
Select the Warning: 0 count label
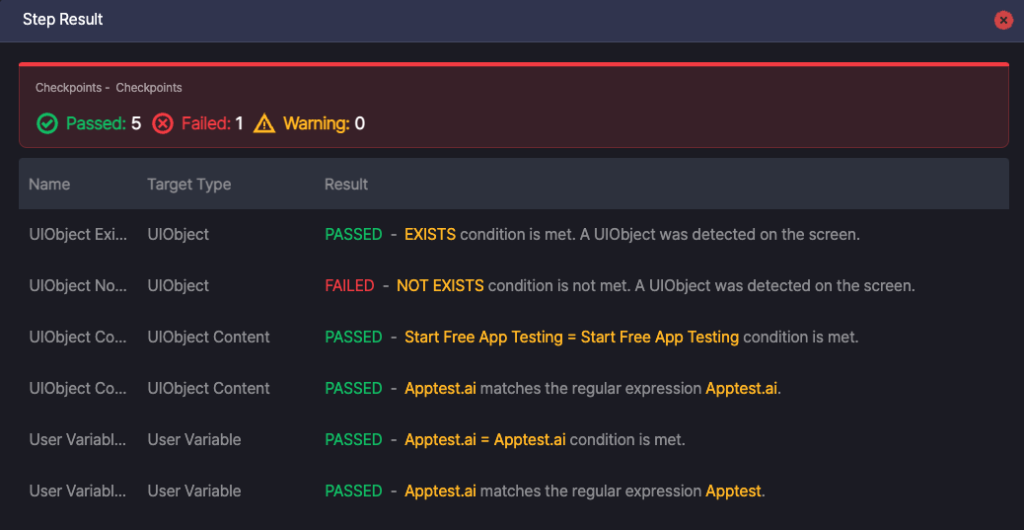click(324, 124)
